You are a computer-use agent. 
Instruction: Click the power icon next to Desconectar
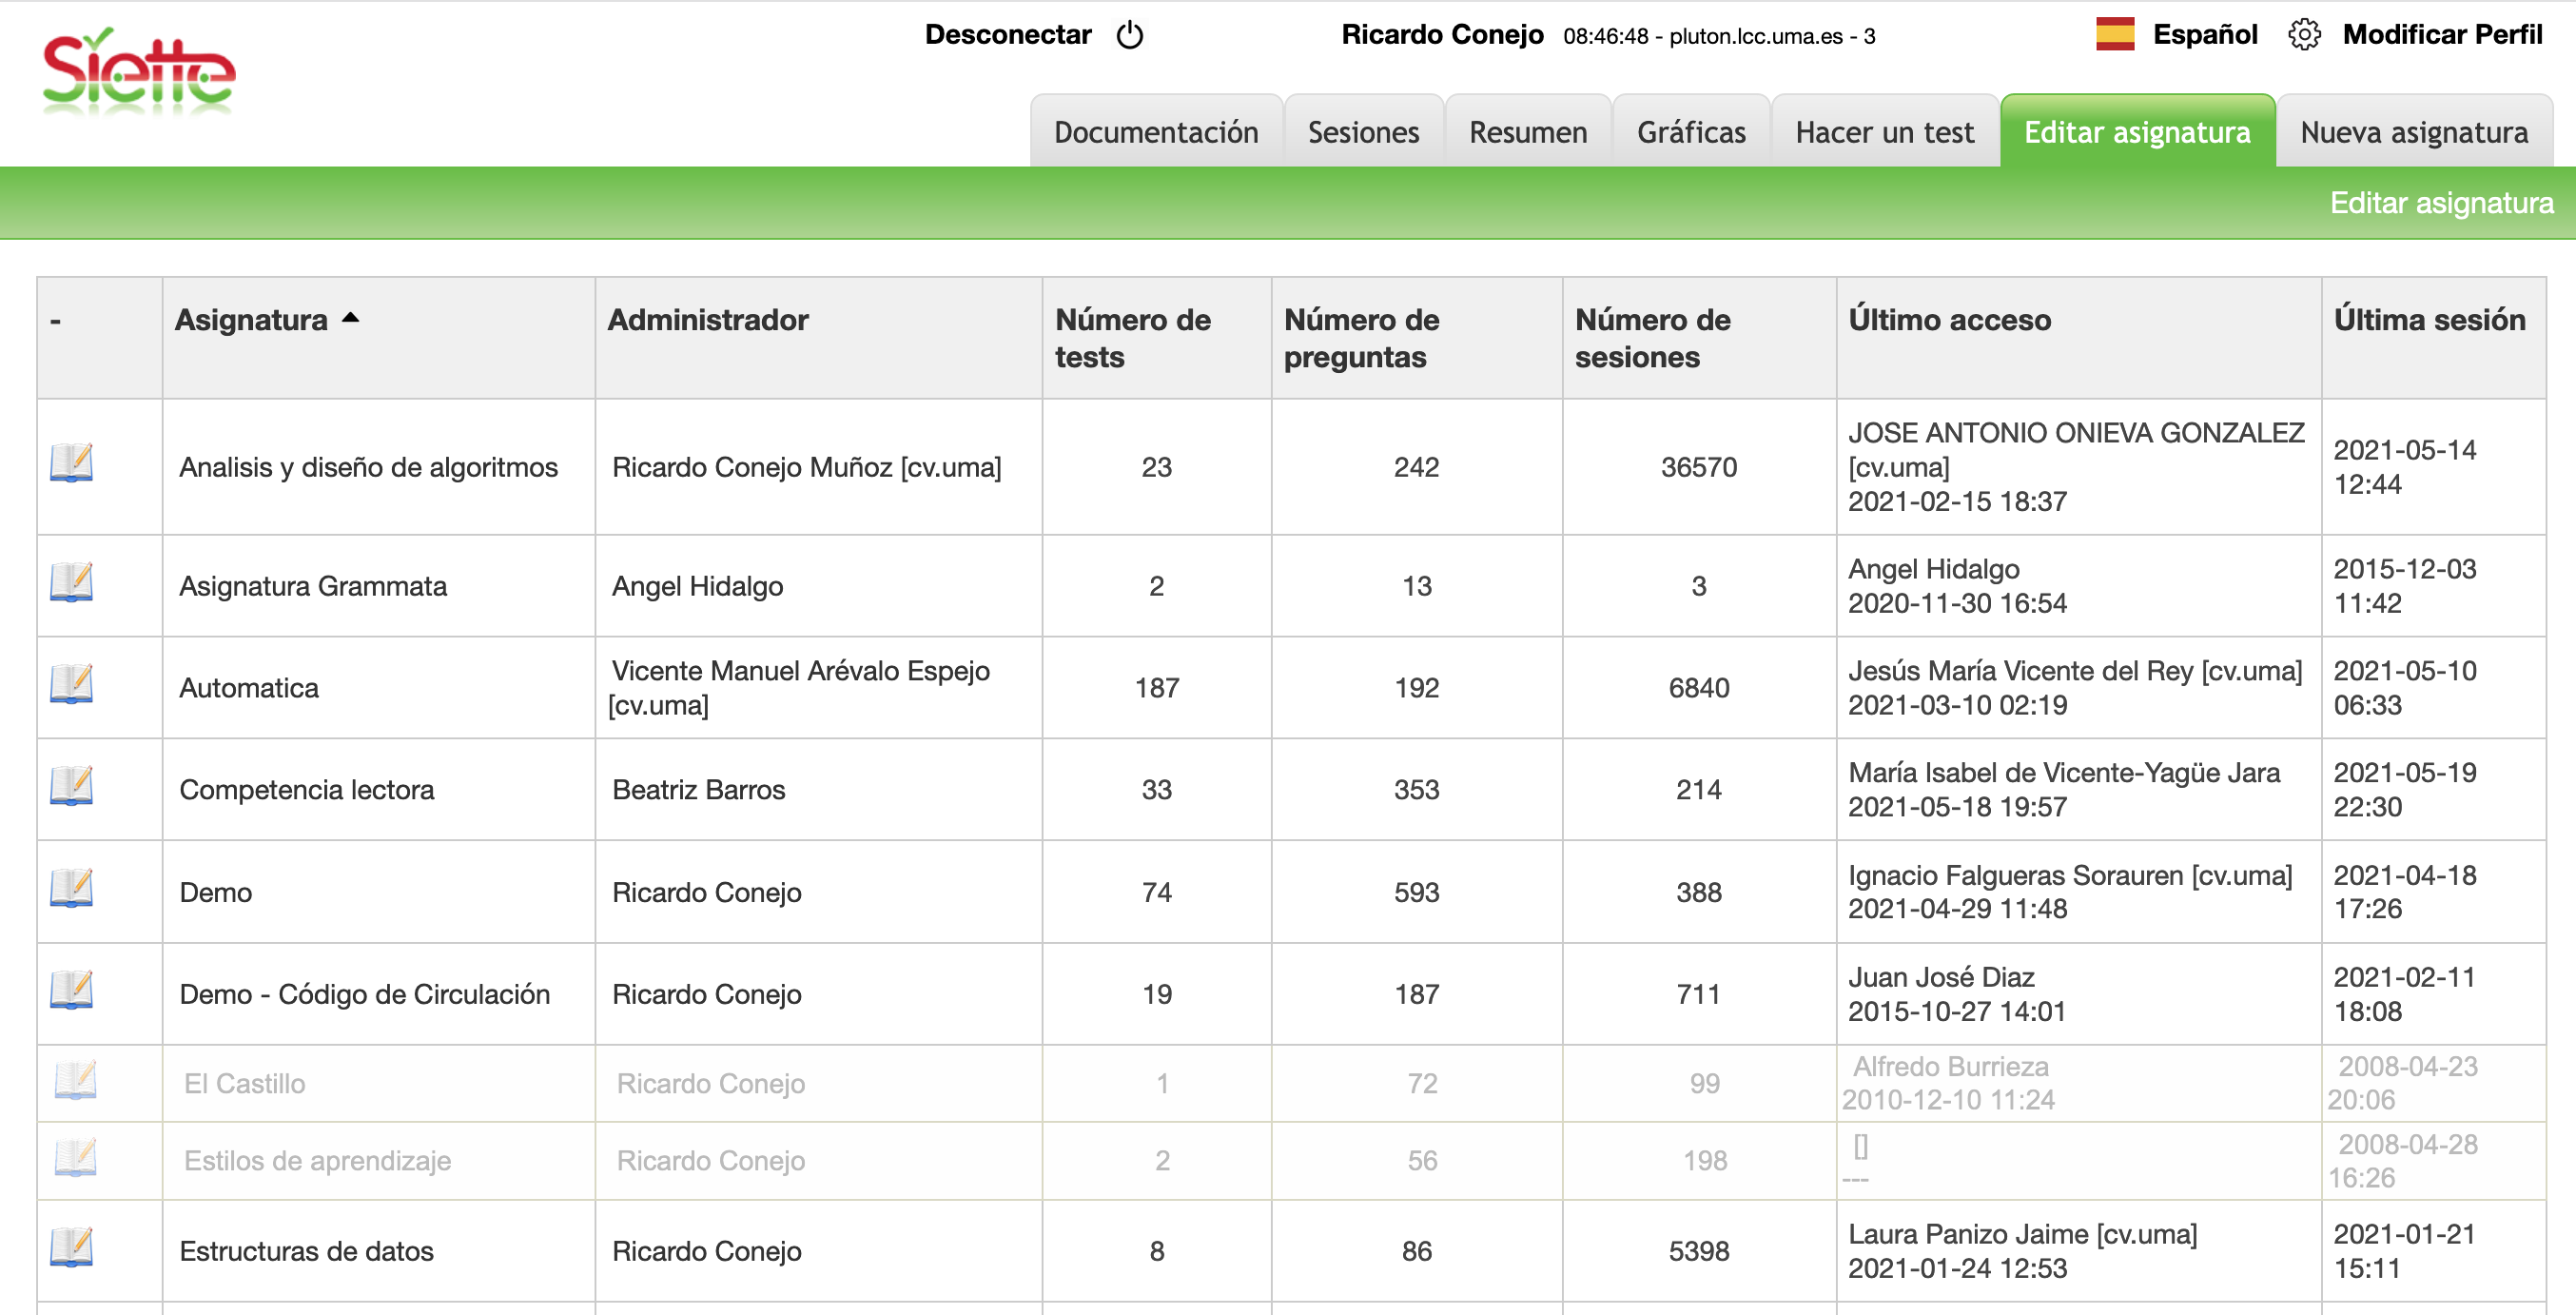pos(1130,35)
